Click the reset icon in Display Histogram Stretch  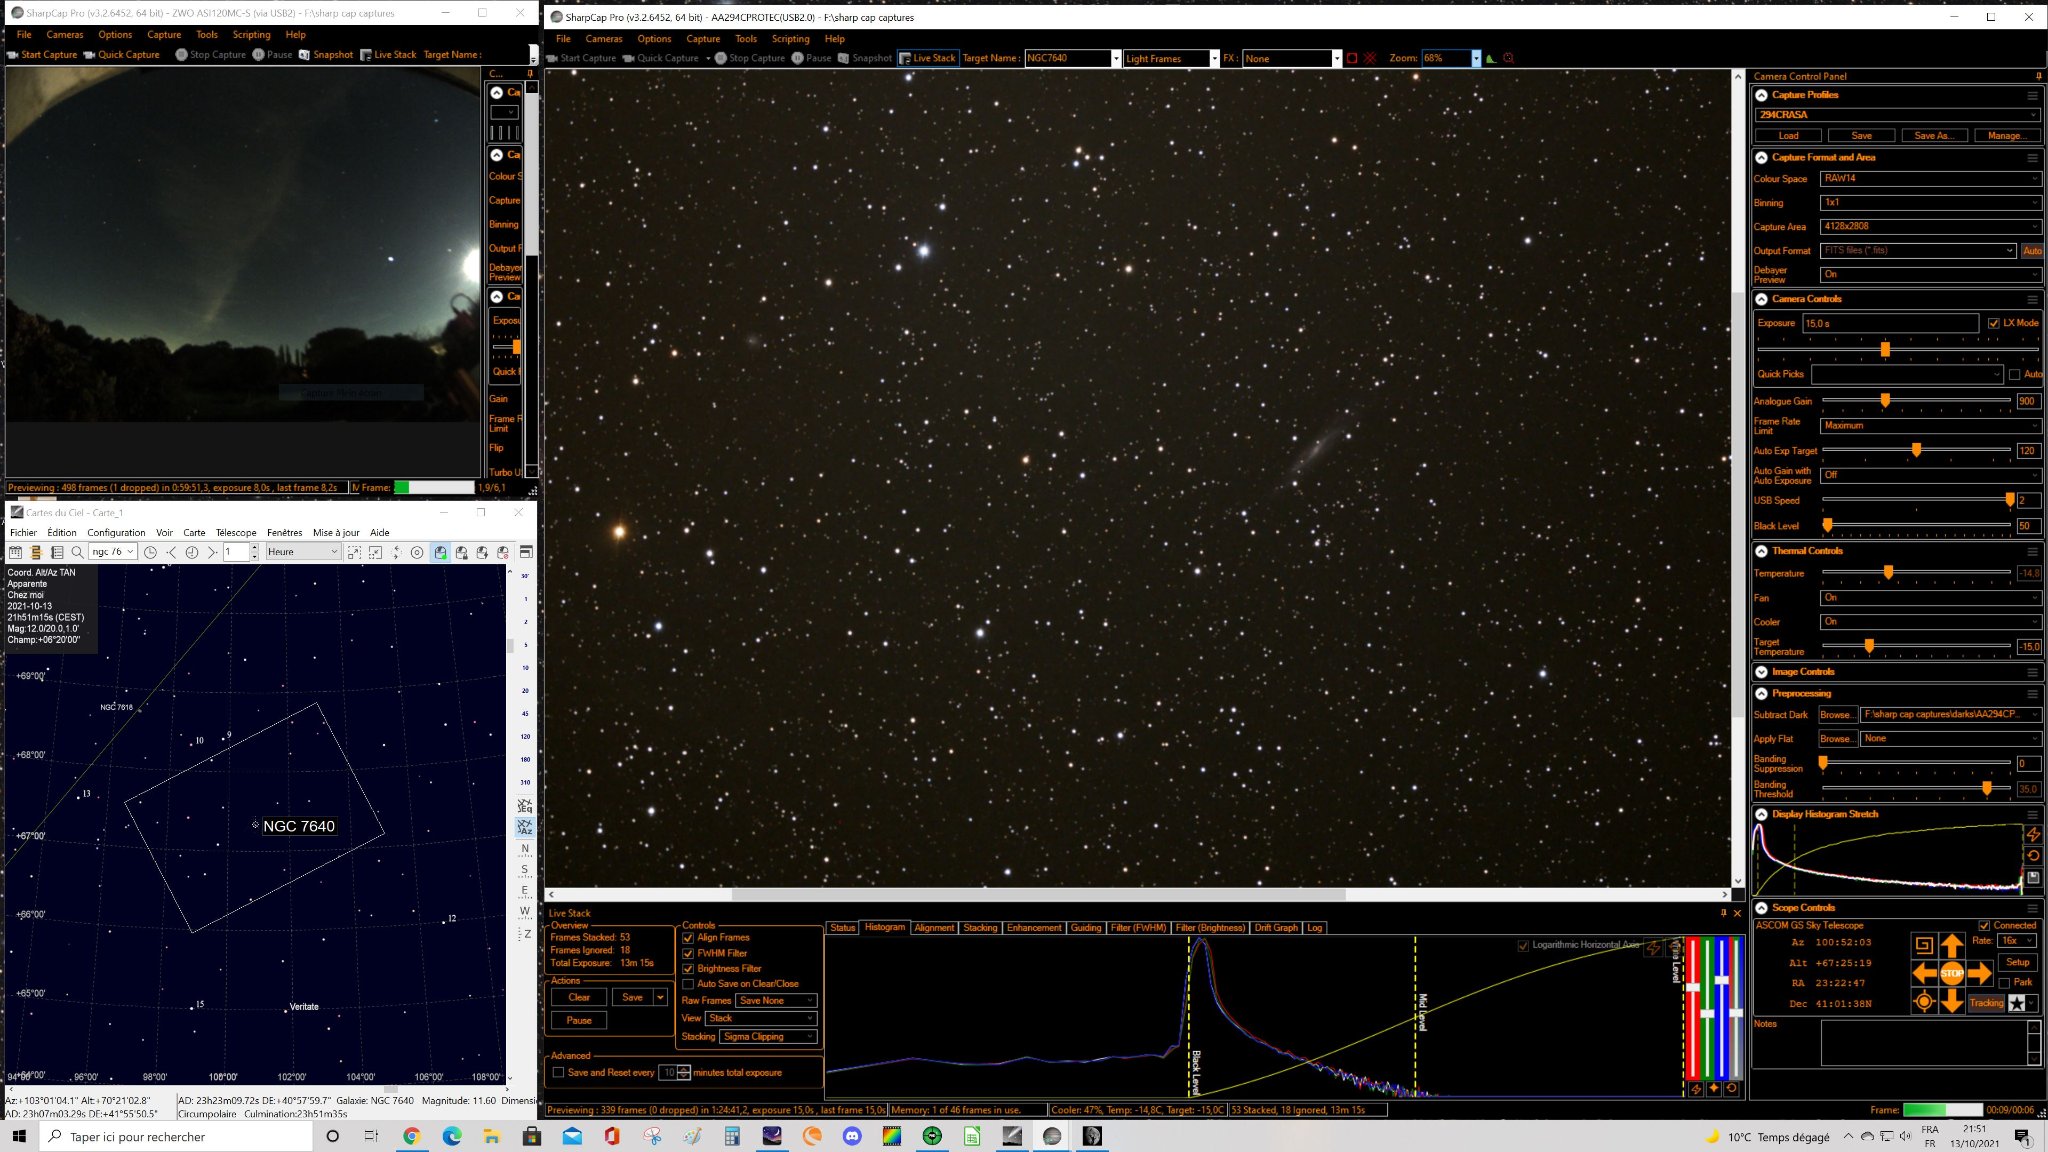pyautogui.click(x=2033, y=856)
